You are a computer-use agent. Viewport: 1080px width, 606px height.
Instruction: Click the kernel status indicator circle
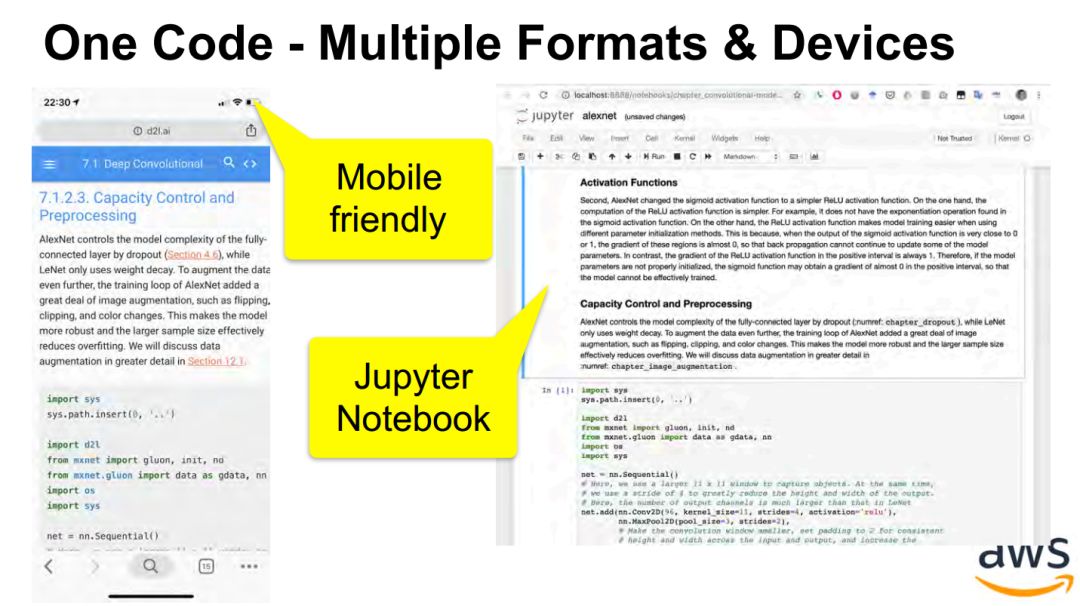[x=1027, y=138]
